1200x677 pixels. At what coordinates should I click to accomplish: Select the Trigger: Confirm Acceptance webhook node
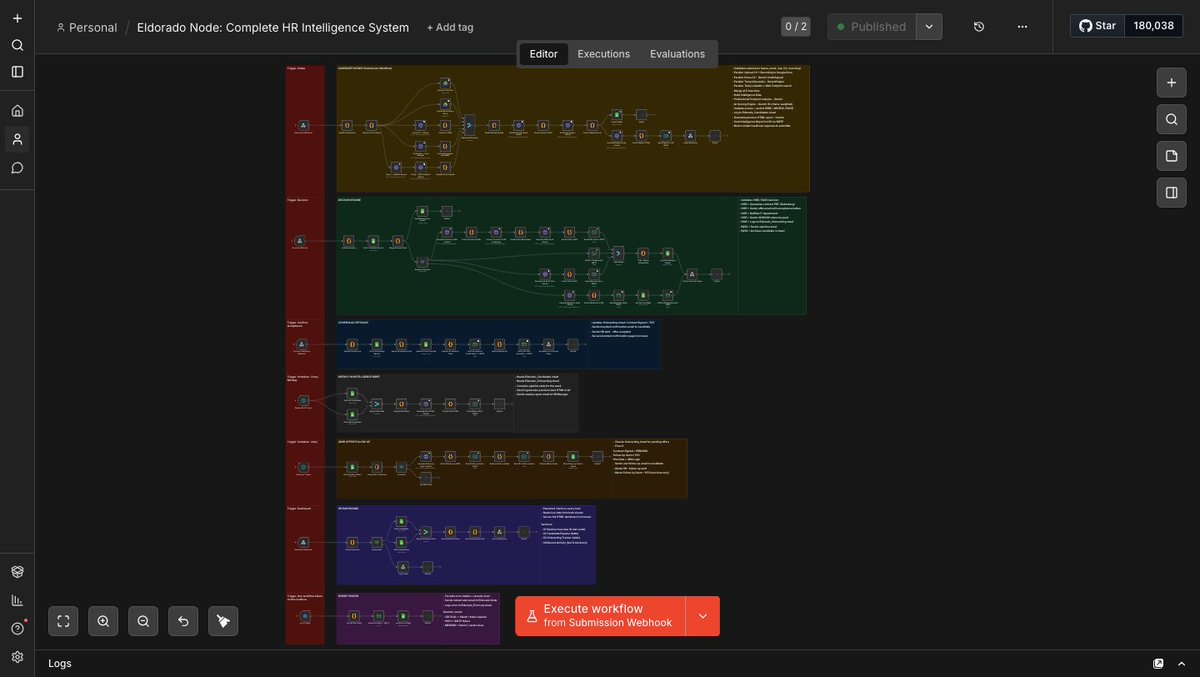[301, 344]
